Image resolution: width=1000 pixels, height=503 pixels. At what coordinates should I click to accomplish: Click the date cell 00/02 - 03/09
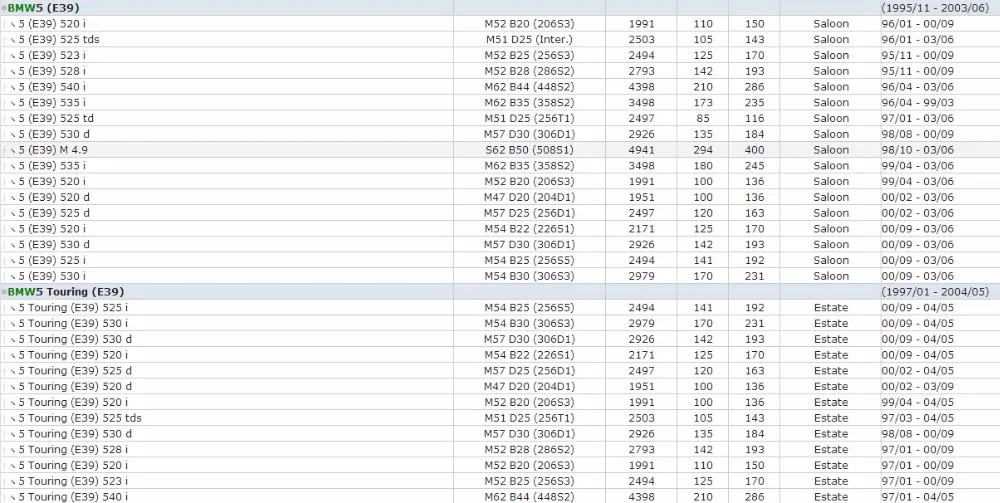click(918, 386)
